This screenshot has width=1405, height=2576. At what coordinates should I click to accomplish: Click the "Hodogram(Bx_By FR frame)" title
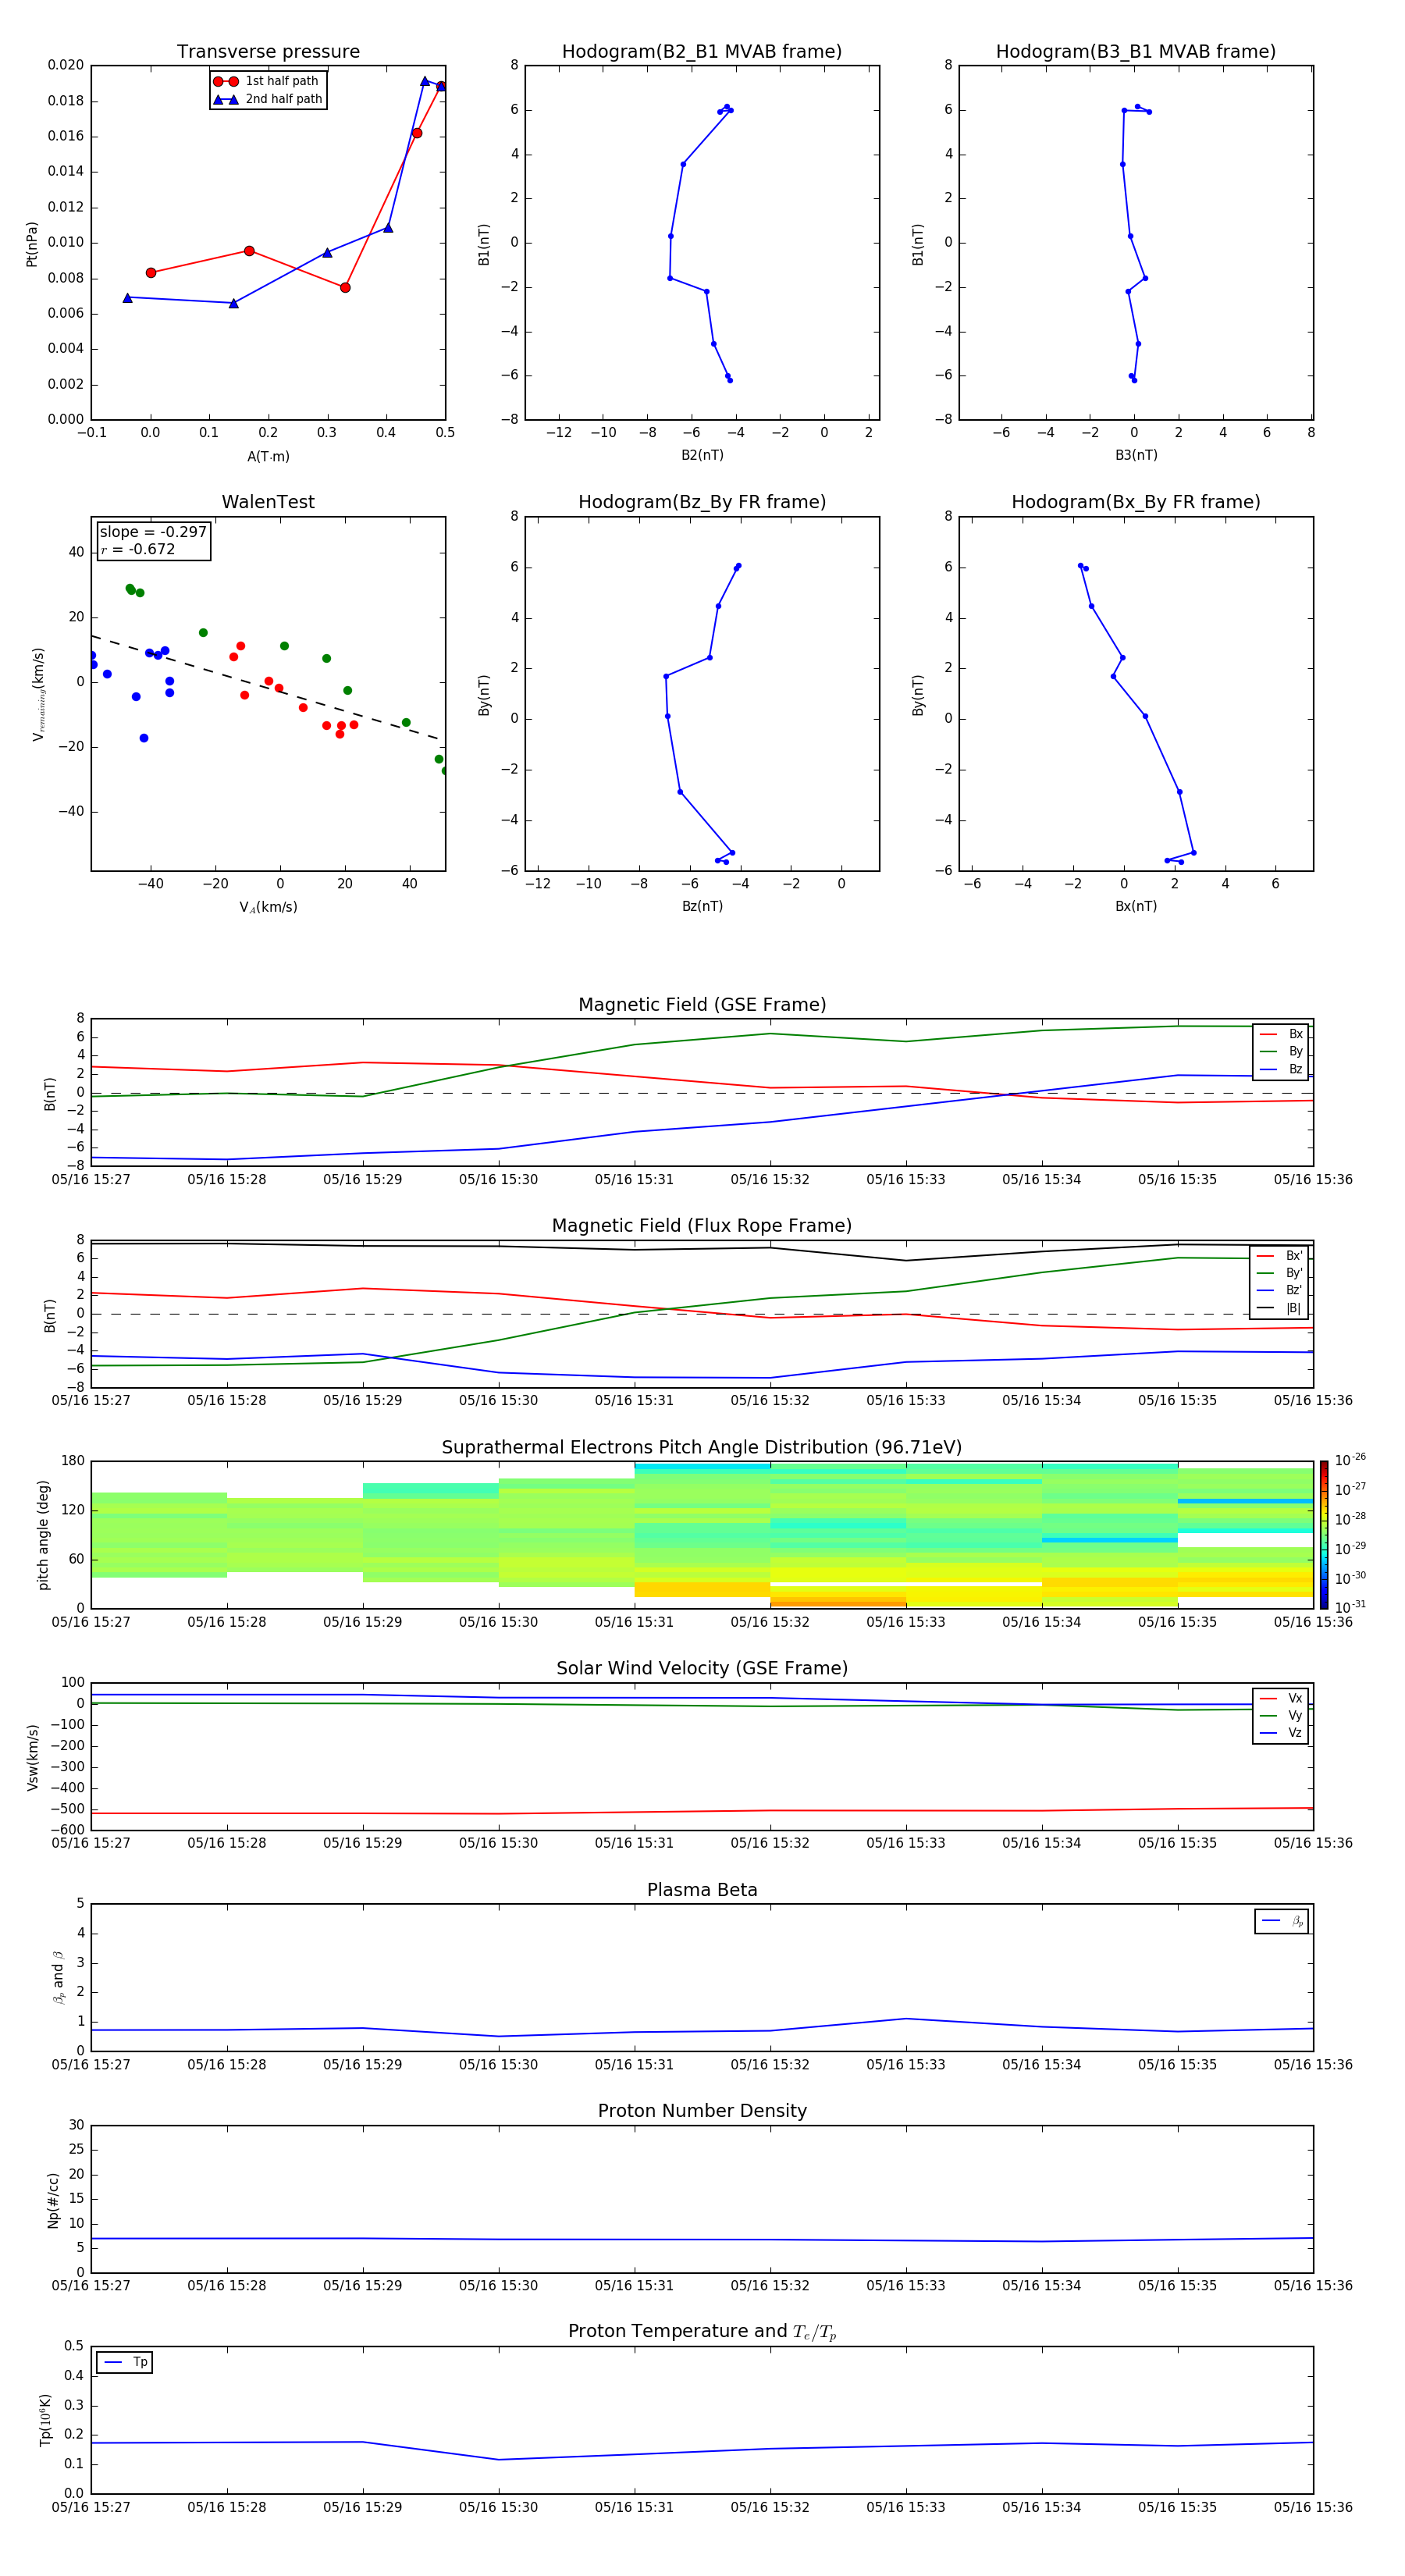(x=1136, y=502)
